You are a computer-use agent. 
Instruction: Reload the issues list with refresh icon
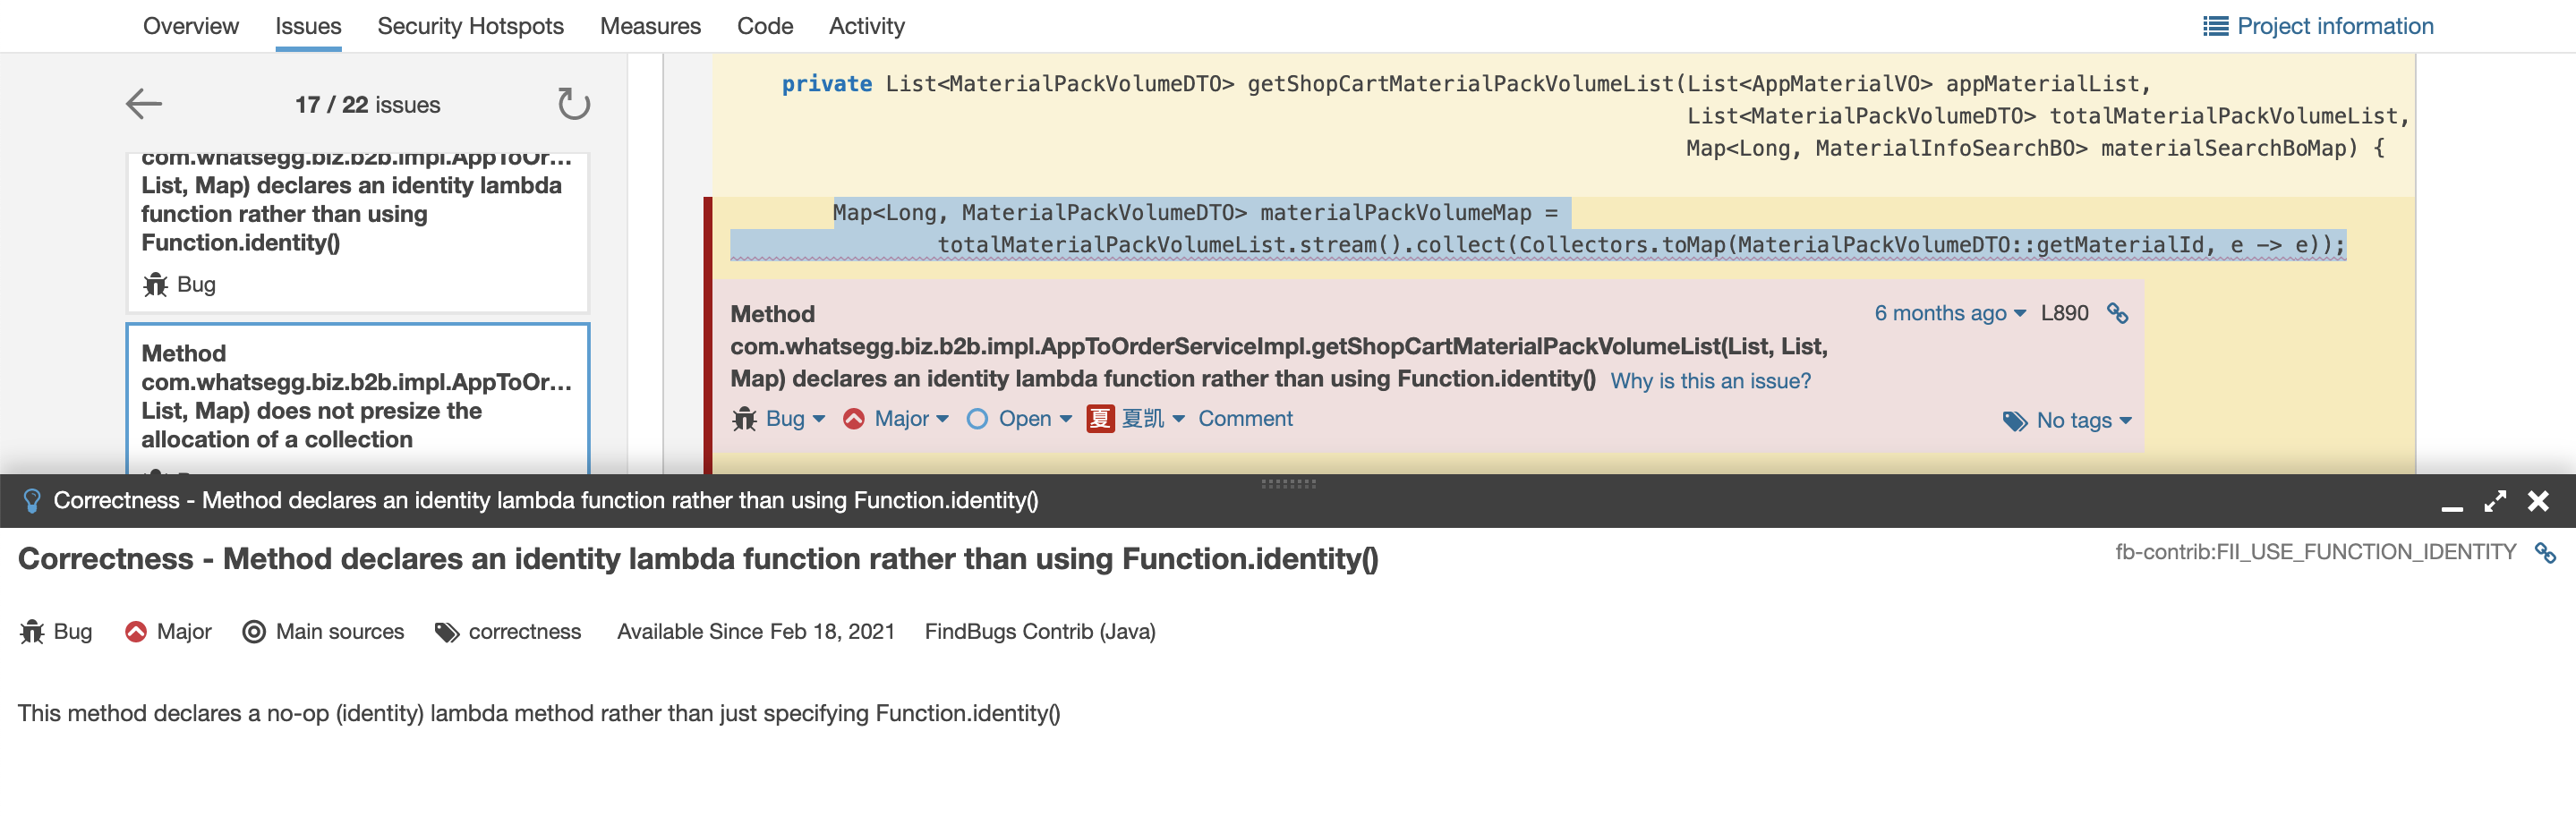pos(573,104)
